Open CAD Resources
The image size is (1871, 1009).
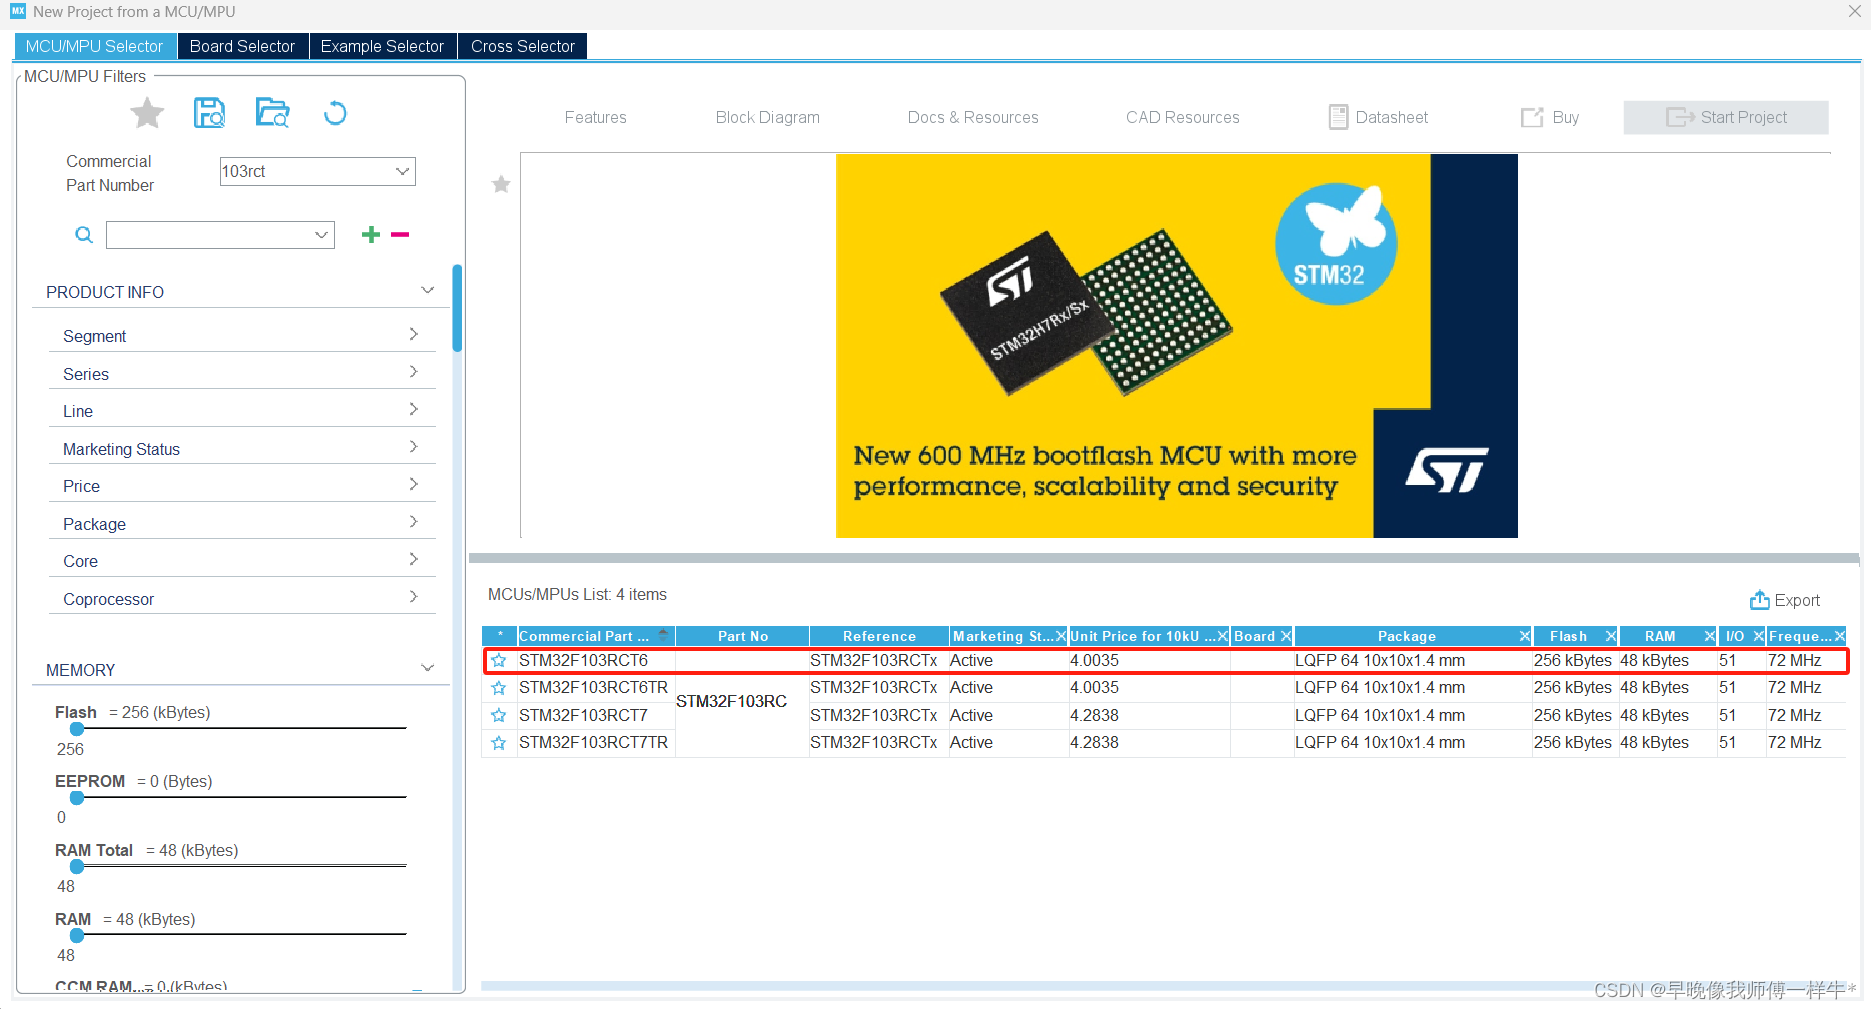coord(1182,118)
